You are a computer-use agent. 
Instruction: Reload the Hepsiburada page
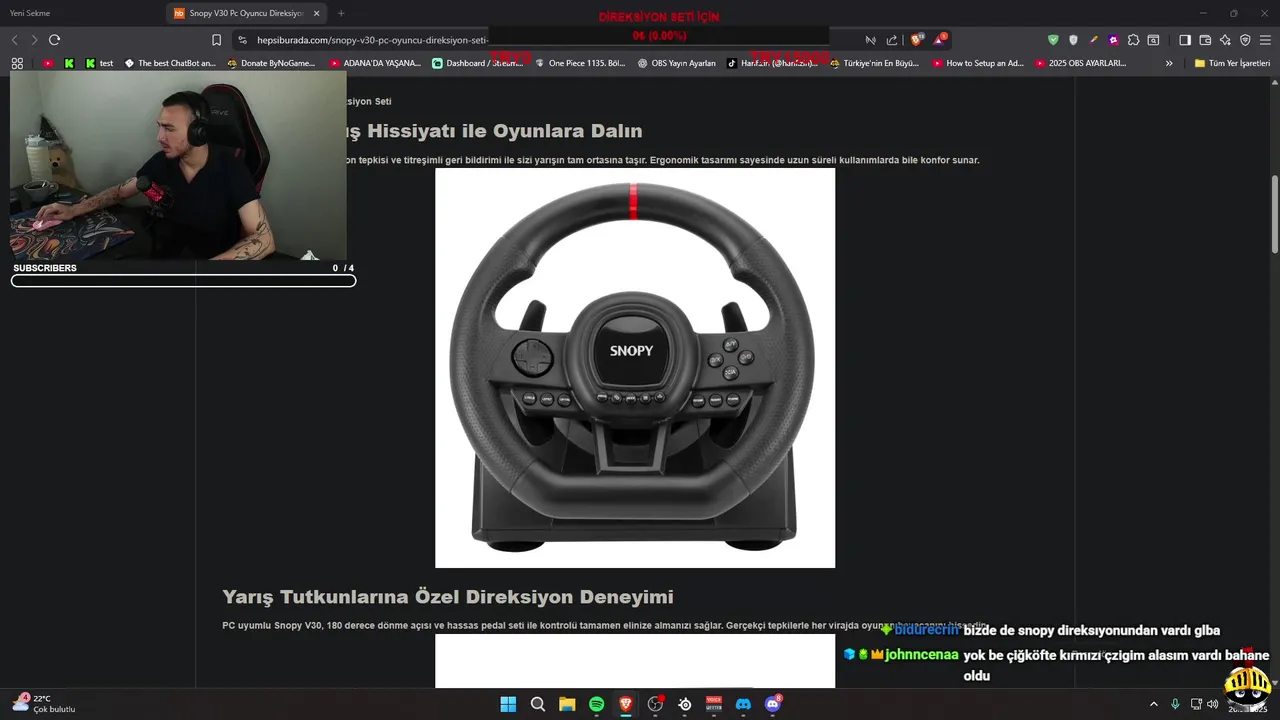(54, 40)
